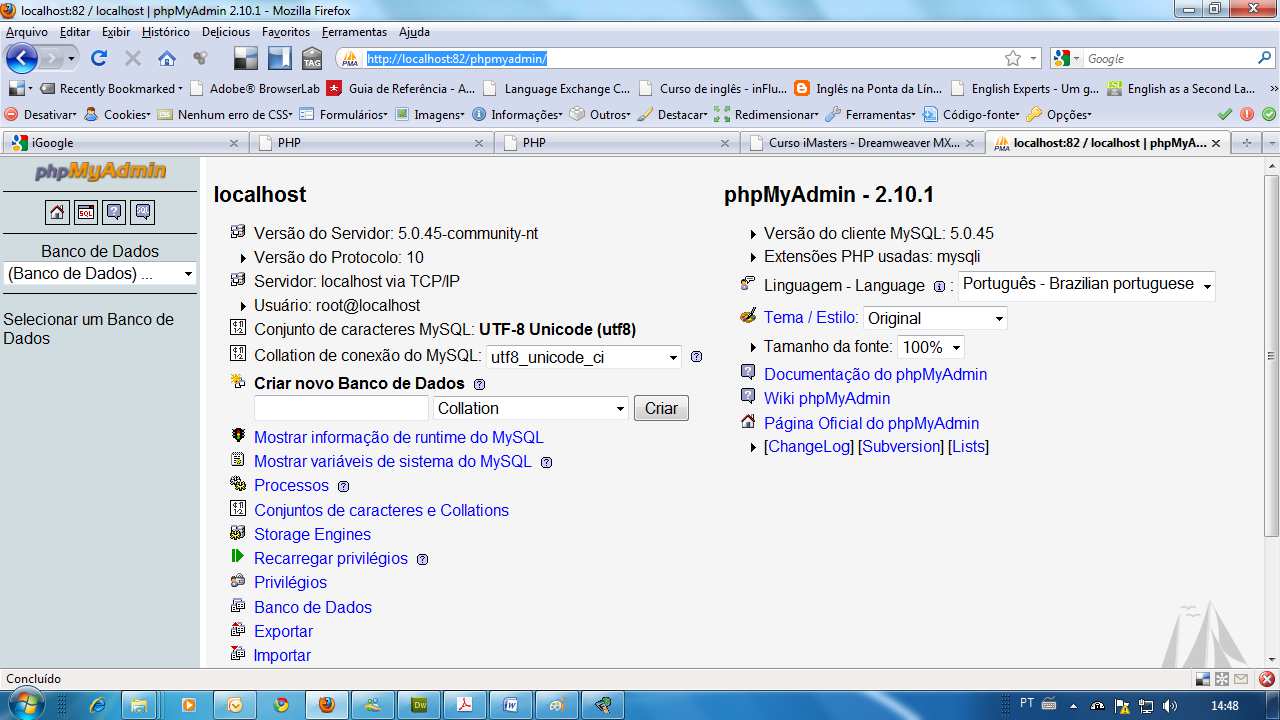This screenshot has width=1280, height=720.
Task: Click the Código-fonte developer toolbar item
Action: point(971,114)
